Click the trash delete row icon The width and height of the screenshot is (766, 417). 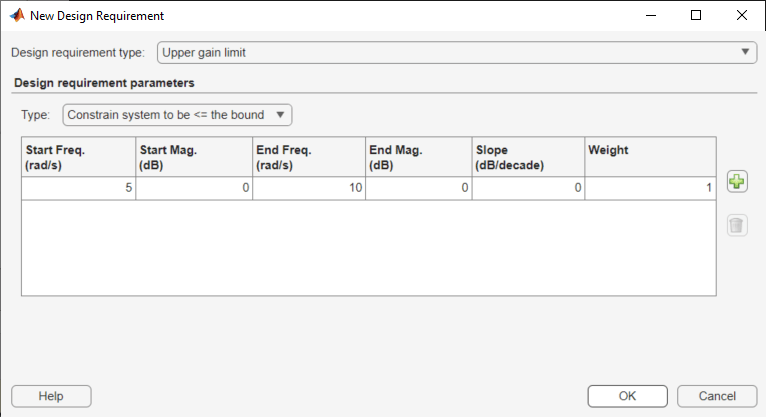coord(736,225)
